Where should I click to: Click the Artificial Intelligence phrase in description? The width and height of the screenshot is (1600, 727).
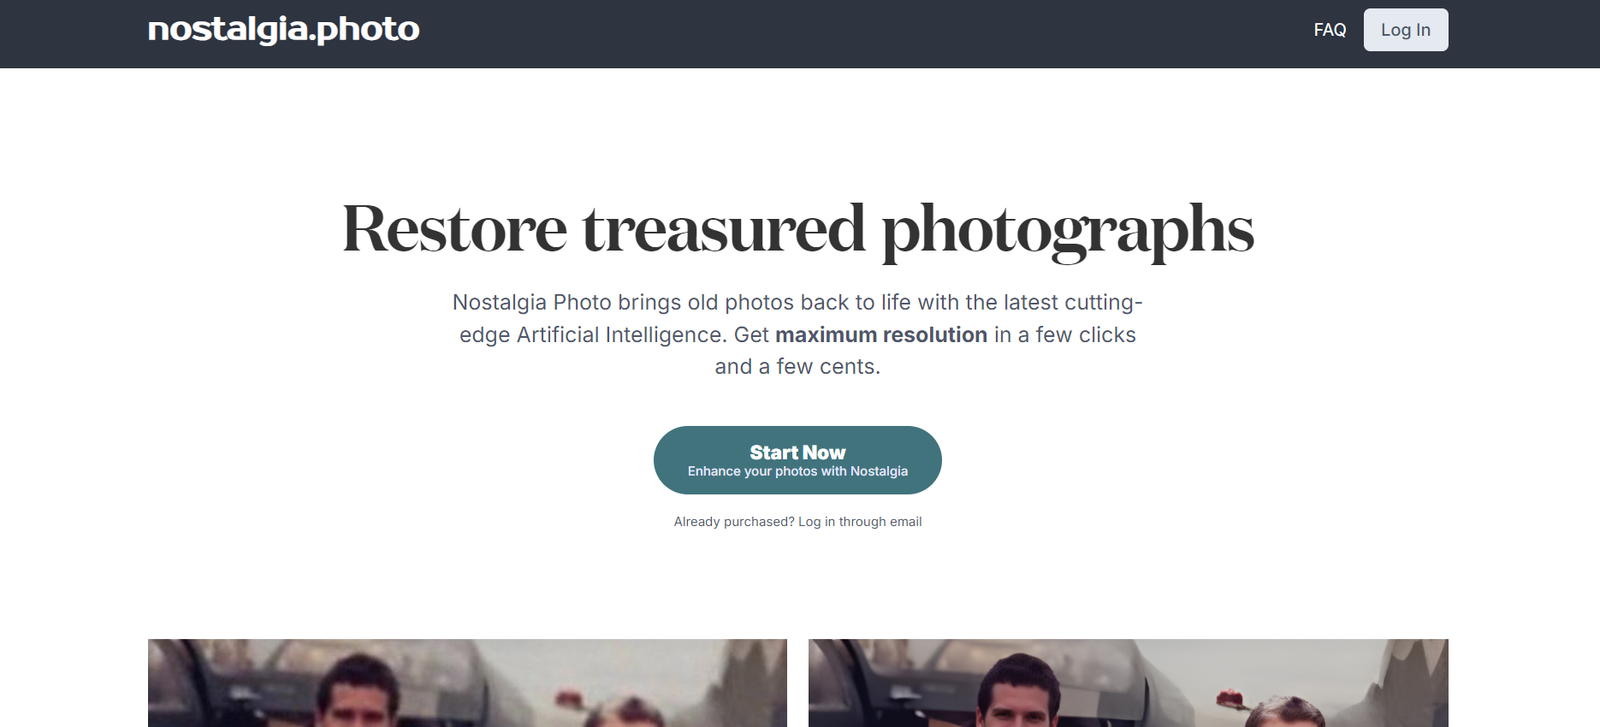[620, 335]
